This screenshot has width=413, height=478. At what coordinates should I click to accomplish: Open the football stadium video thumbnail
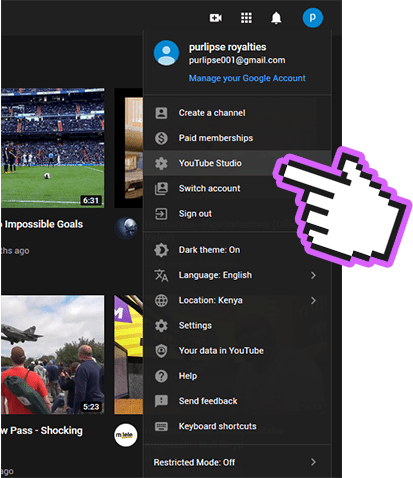point(53,148)
